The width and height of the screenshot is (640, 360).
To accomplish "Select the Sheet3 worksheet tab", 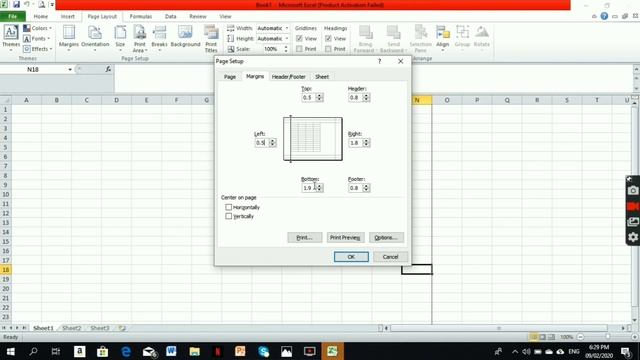I will [x=100, y=328].
